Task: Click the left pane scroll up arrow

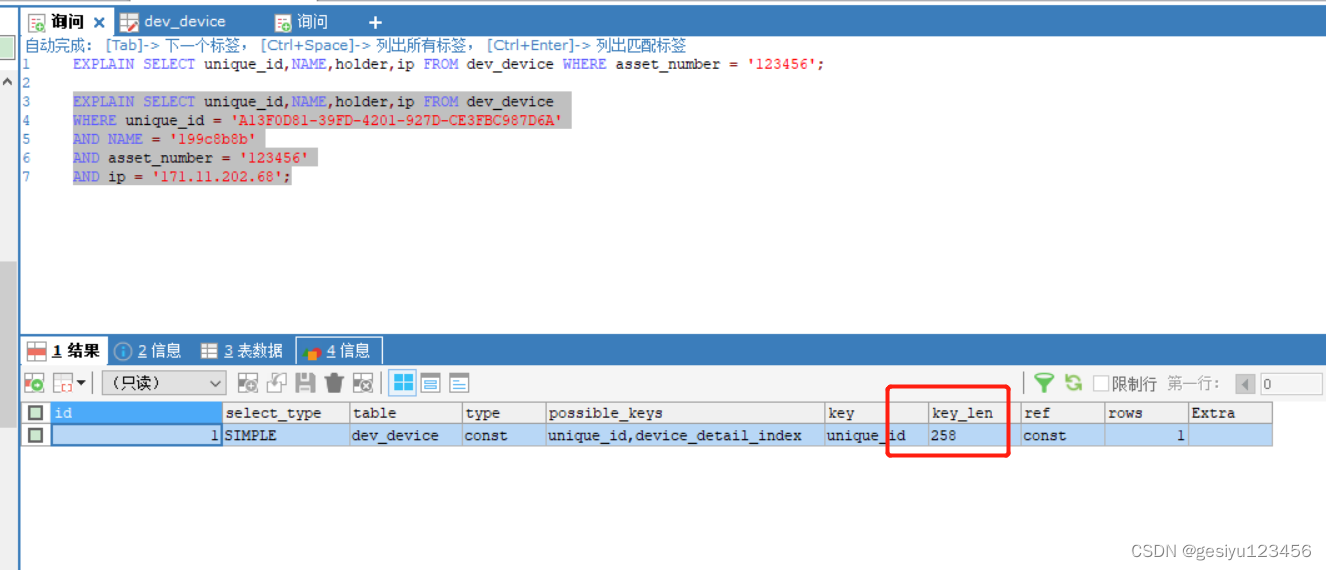Action: click(x=8, y=81)
